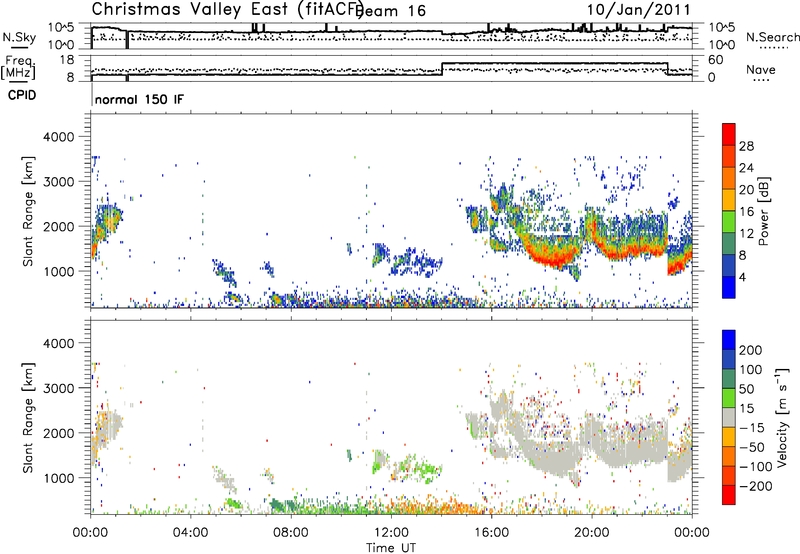Click the '12:00' time tick label
The height and width of the screenshot is (554, 800).
point(391,533)
